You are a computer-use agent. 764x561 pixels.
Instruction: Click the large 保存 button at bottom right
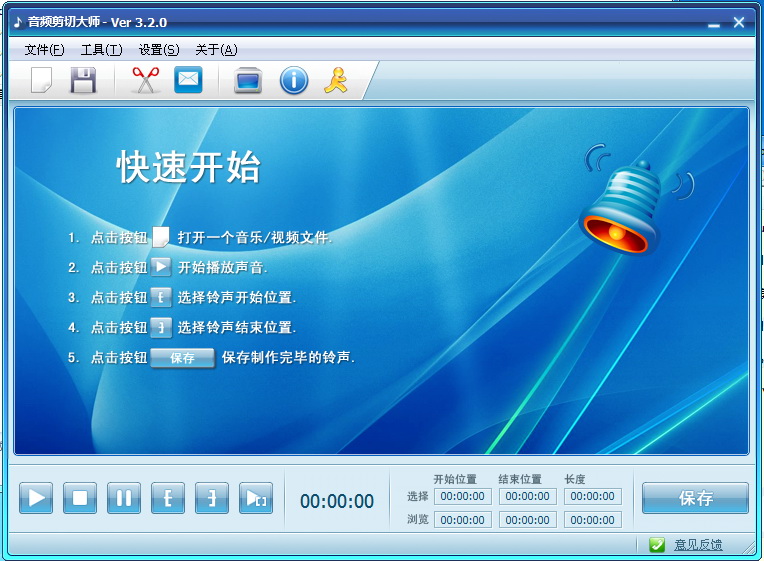tap(695, 498)
